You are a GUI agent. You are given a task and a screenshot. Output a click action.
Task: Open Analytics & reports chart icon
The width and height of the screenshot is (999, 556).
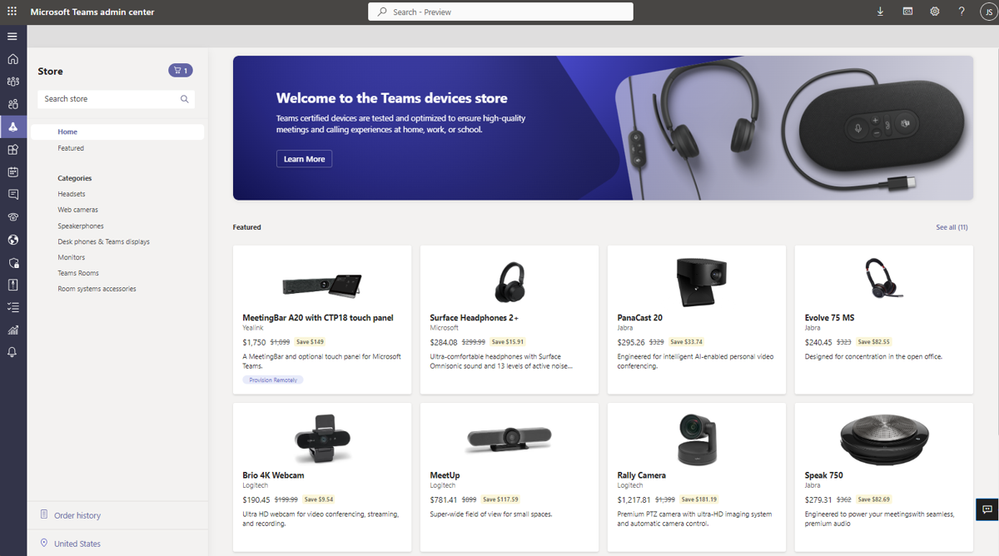pos(13,330)
